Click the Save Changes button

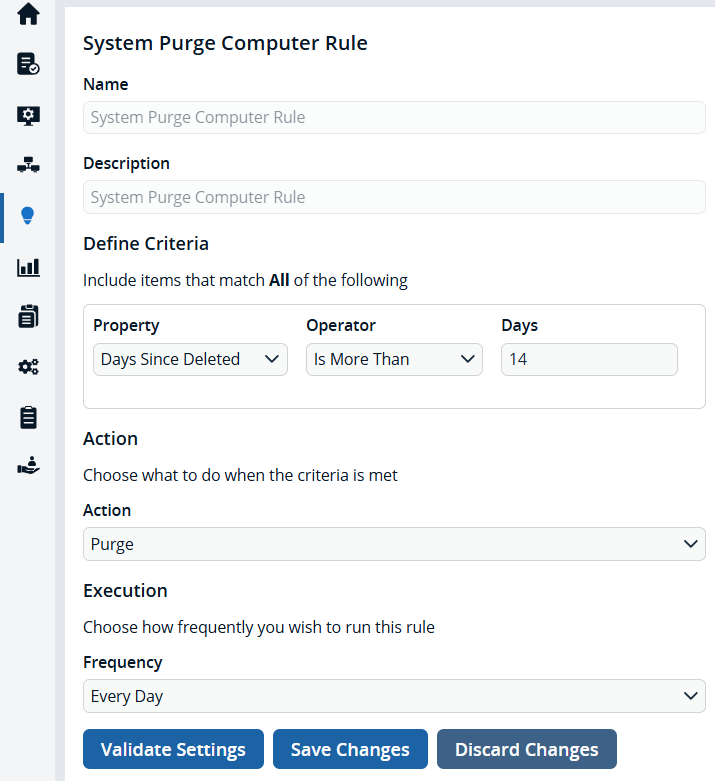pos(350,749)
